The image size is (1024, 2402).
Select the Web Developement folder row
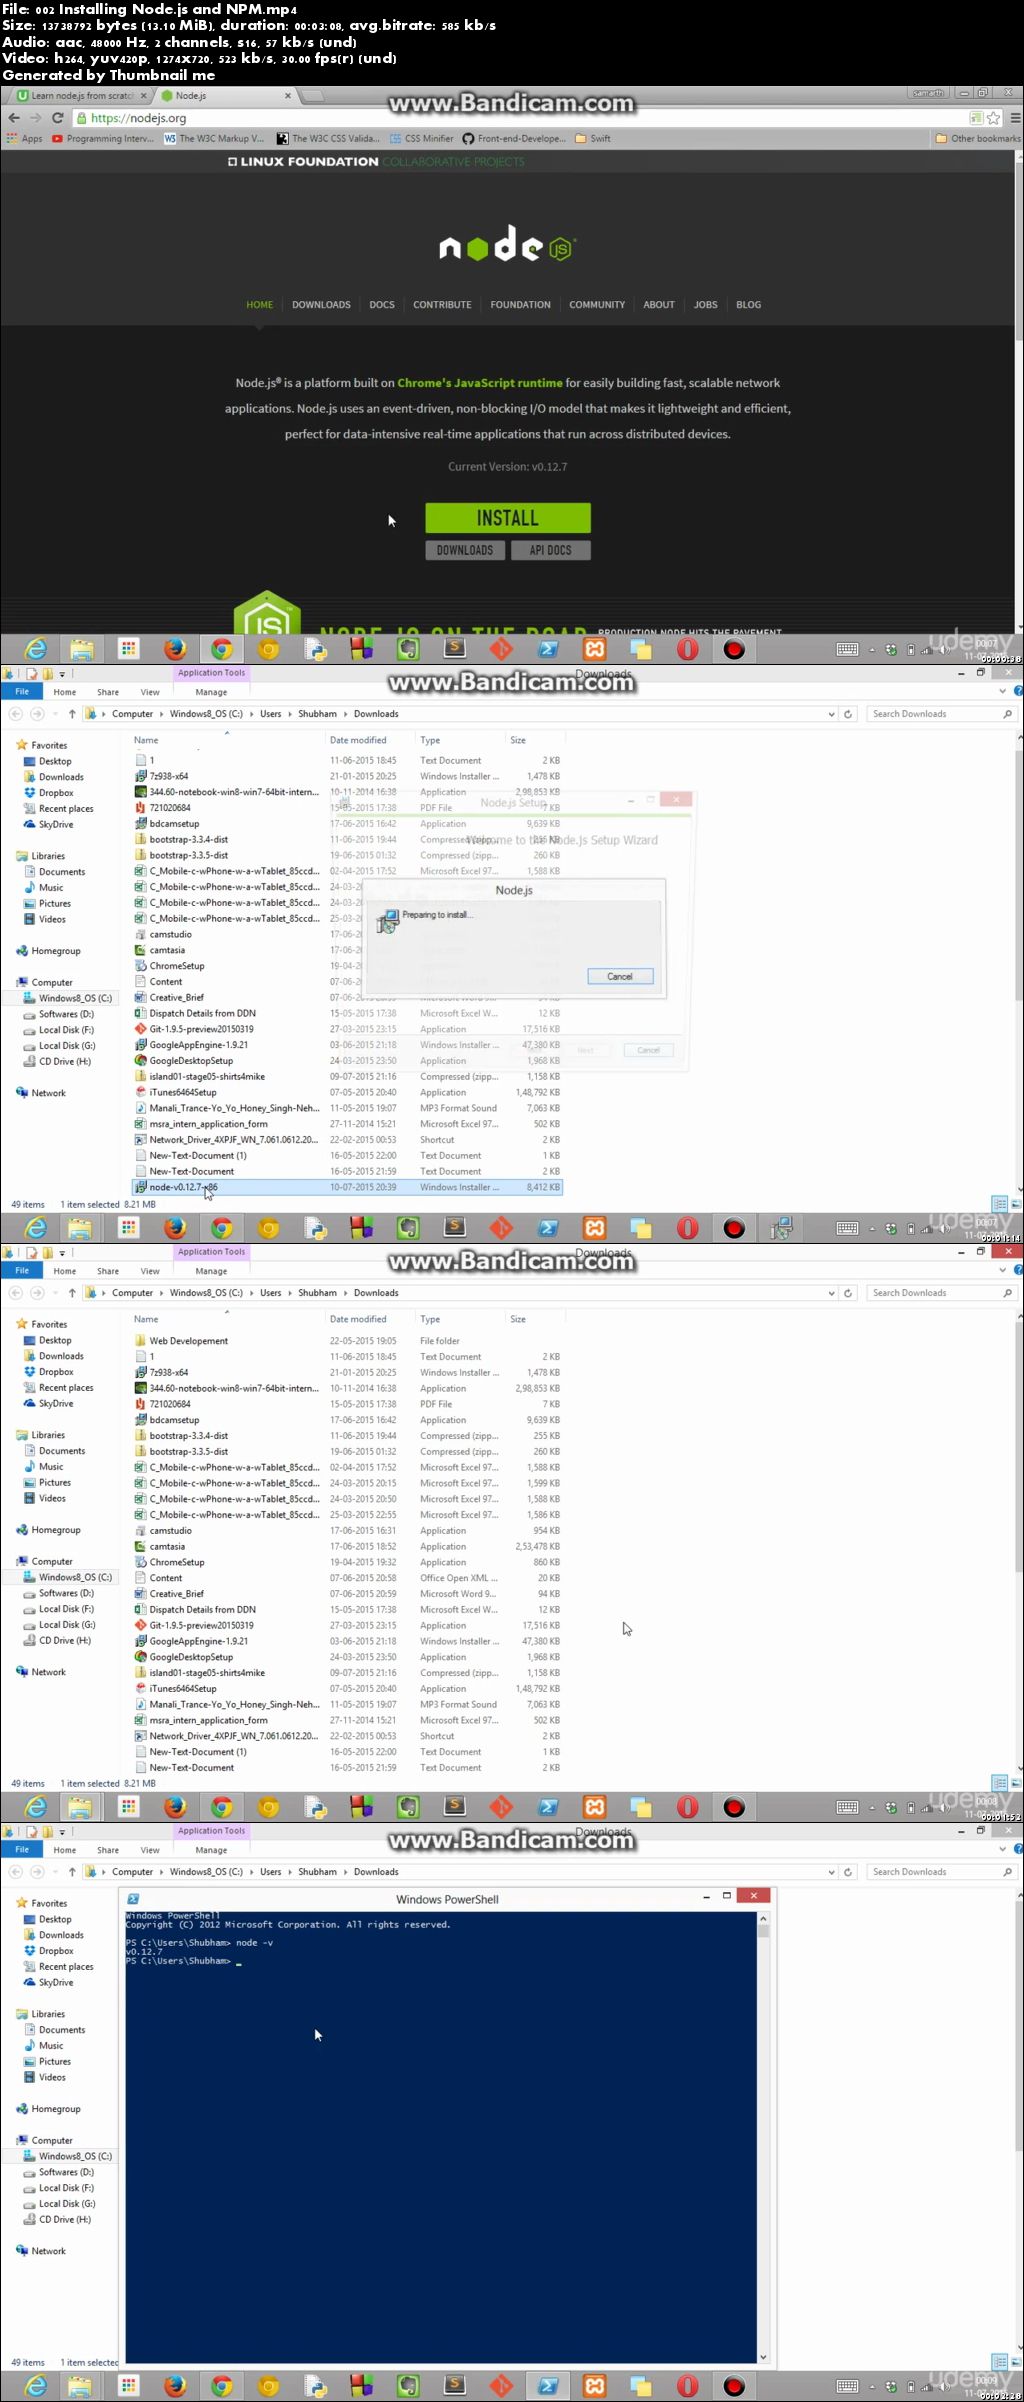(x=347, y=1341)
